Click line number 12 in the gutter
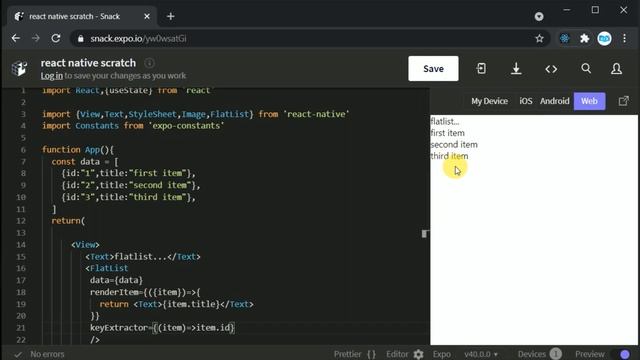Image resolution: width=640 pixels, height=360 pixels. point(21,221)
